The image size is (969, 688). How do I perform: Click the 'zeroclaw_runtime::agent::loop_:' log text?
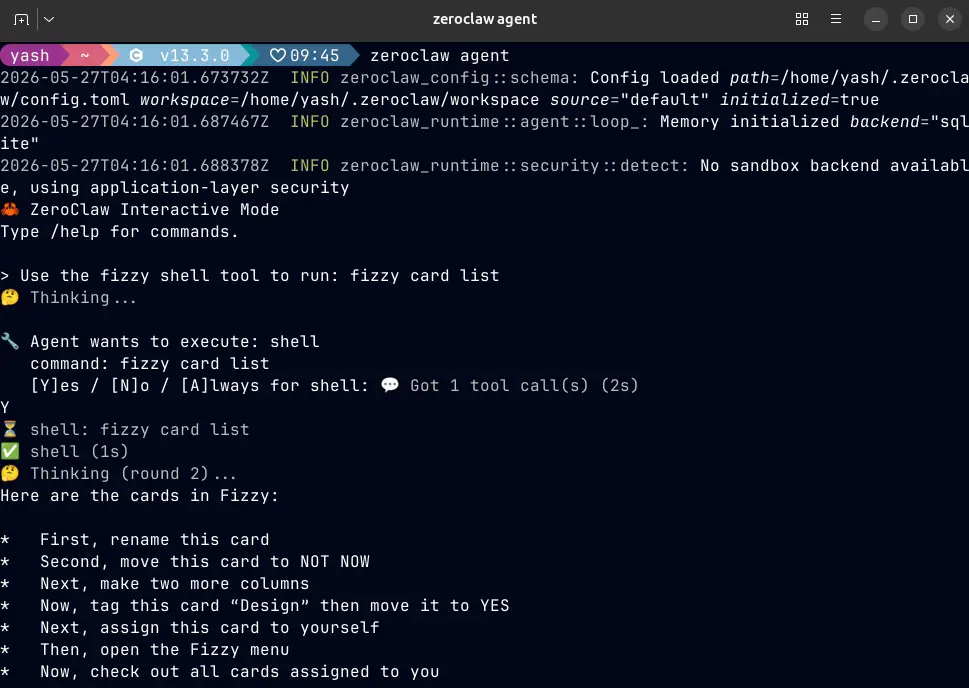pos(494,122)
